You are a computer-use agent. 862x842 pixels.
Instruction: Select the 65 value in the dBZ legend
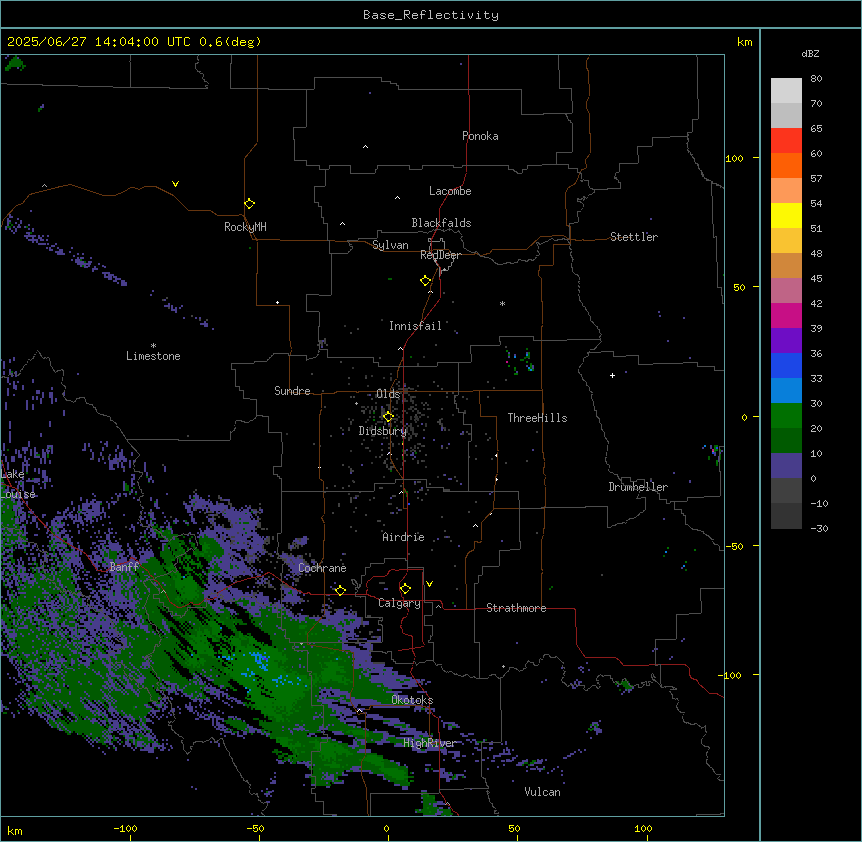(816, 129)
